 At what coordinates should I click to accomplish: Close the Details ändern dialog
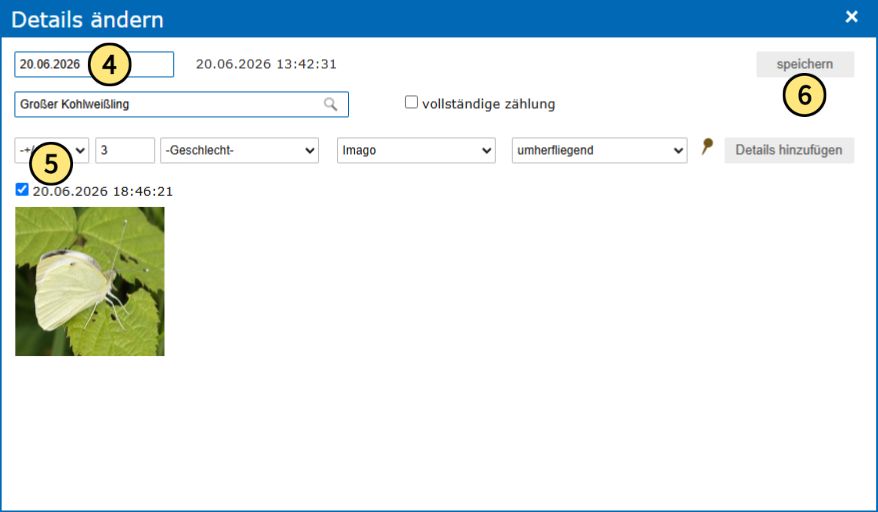pos(852,17)
